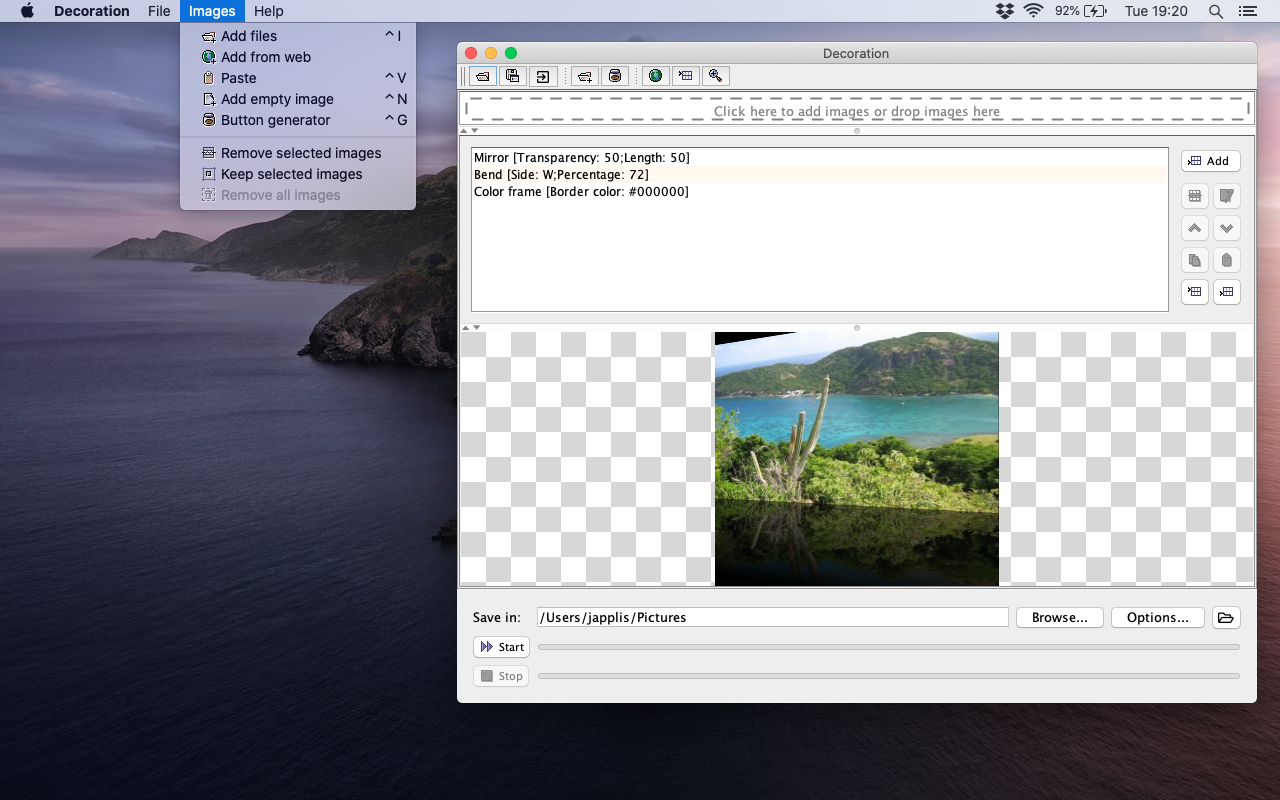Select 'Keep selected images' menu entry

pyautogui.click(x=291, y=174)
